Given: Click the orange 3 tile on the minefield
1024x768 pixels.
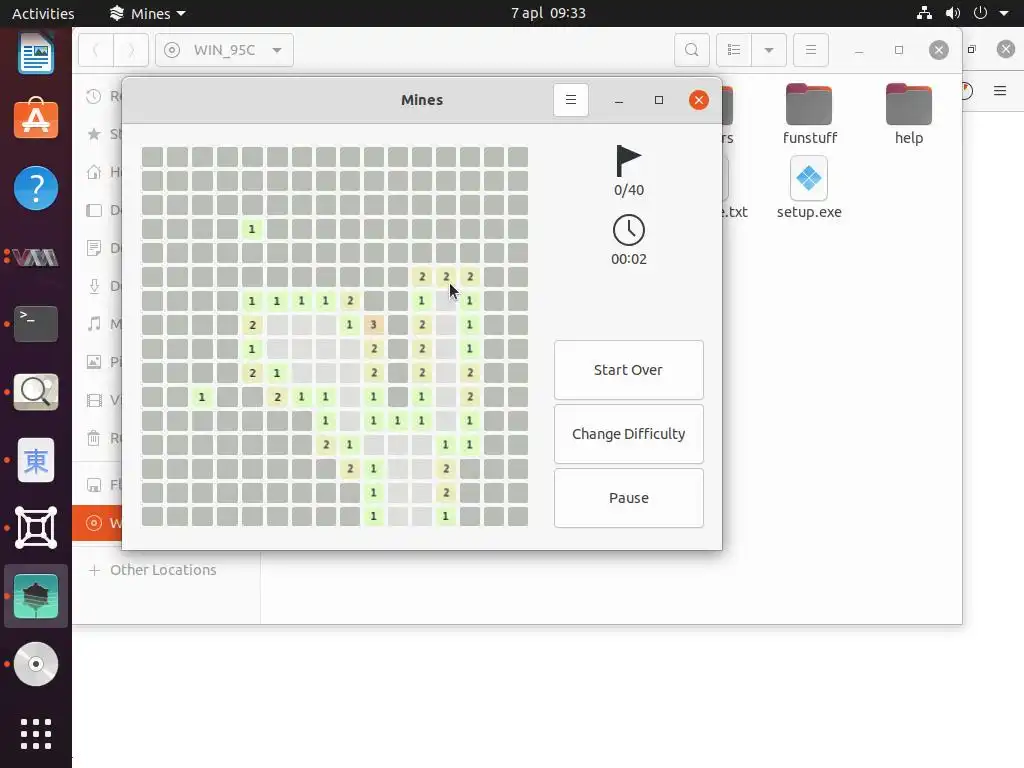Looking at the screenshot, I should [374, 325].
